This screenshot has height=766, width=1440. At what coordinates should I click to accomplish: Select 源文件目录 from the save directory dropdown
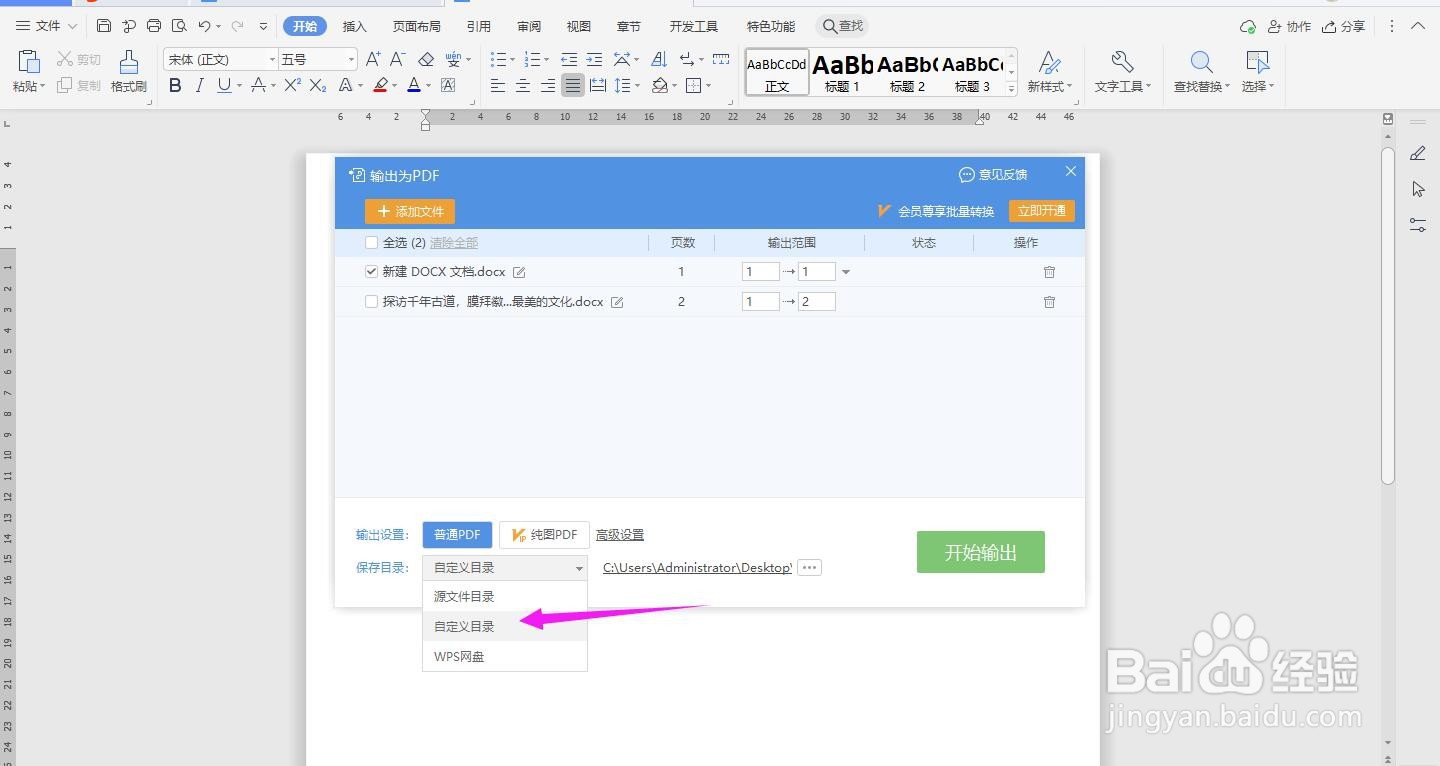463,596
